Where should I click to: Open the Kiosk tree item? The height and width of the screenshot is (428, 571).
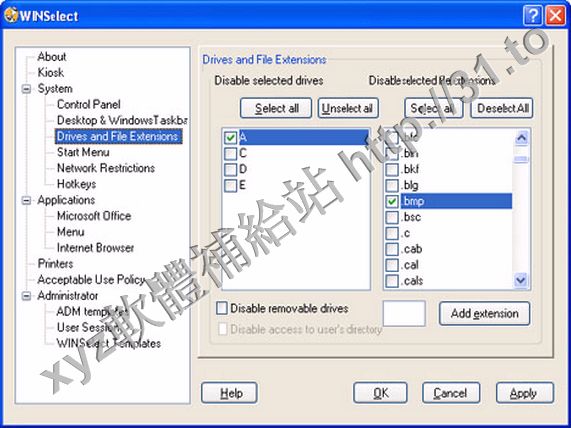pyautogui.click(x=51, y=72)
